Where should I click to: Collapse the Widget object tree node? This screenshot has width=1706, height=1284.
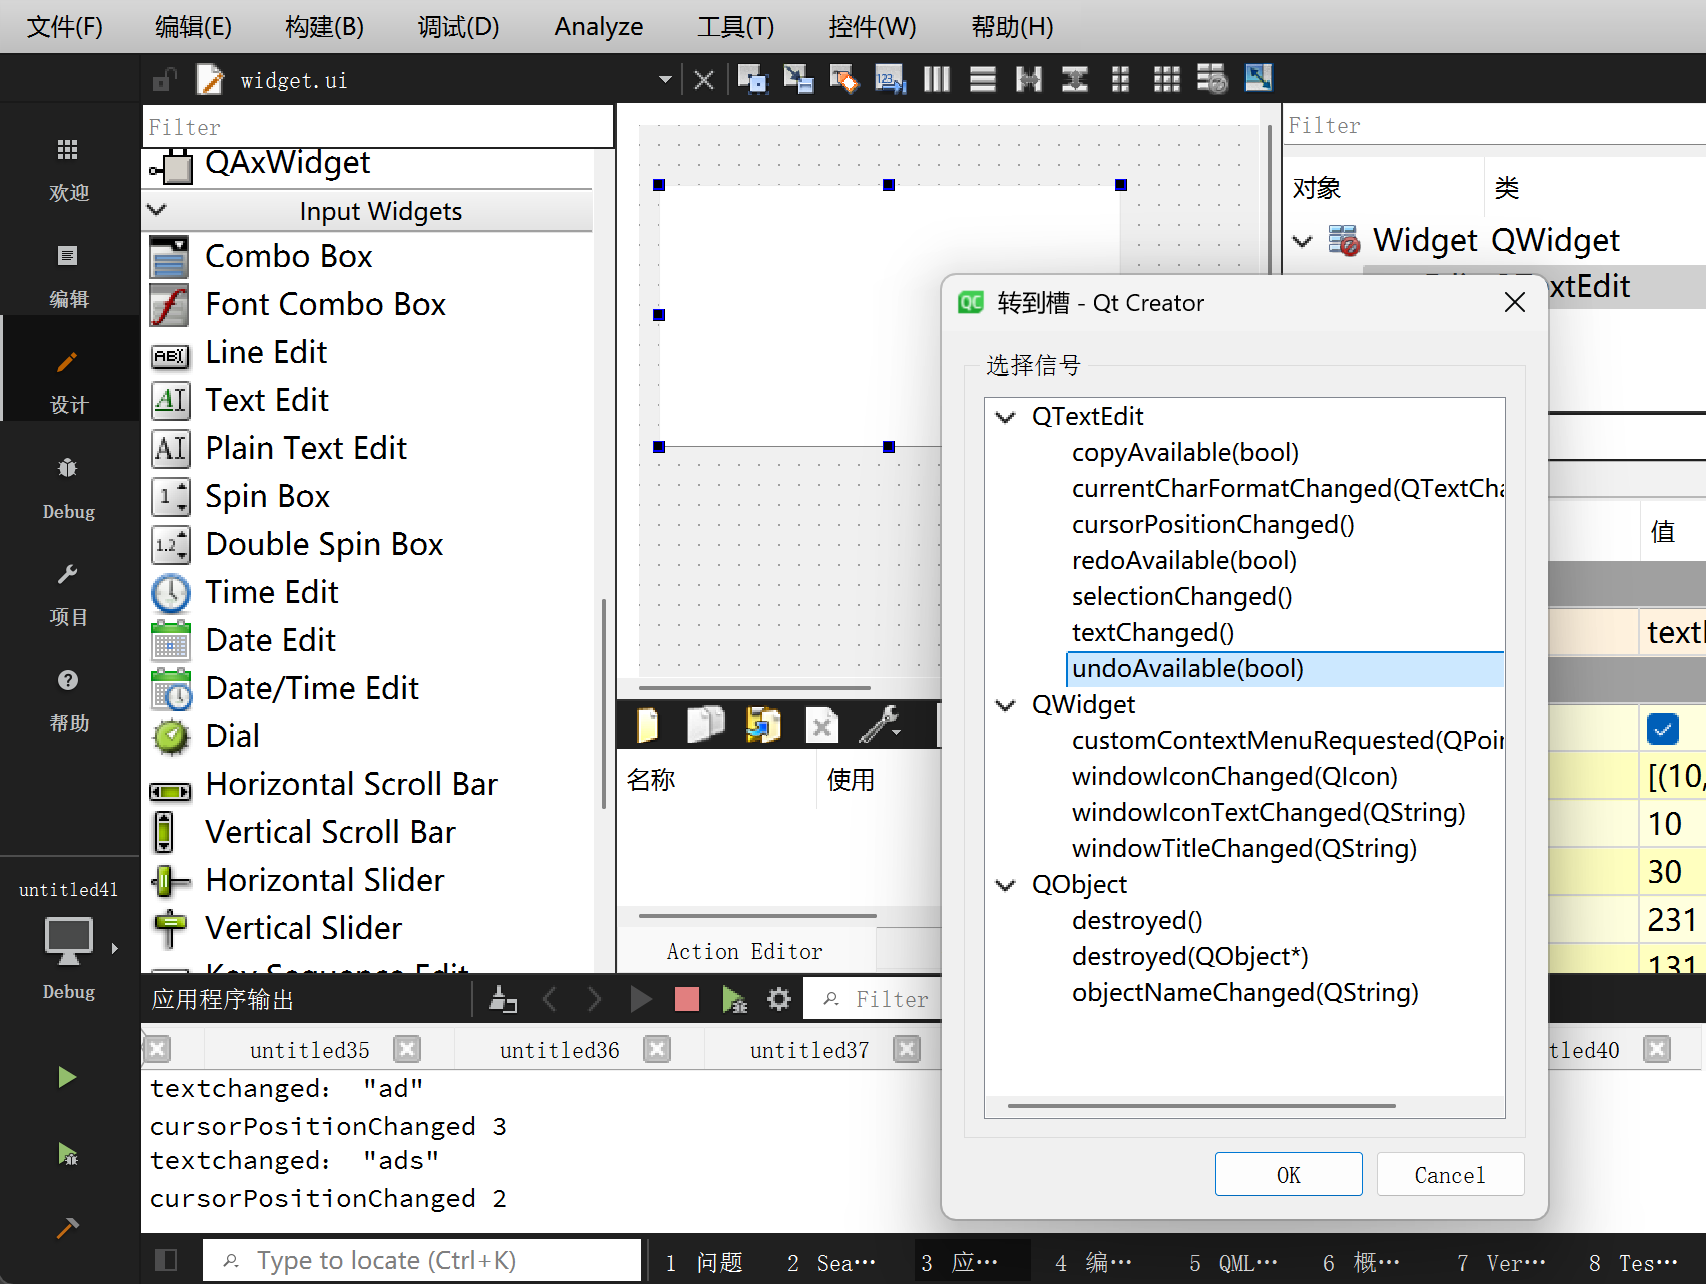coord(1302,241)
